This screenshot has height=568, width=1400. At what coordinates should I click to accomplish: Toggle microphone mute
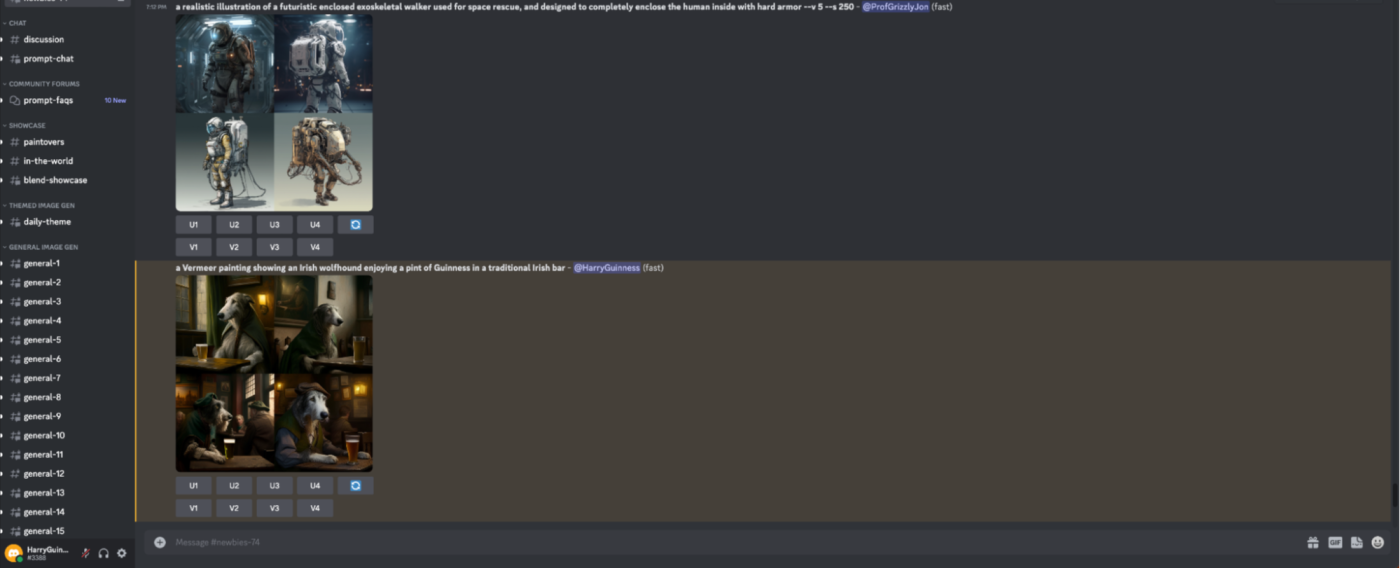[x=86, y=553]
